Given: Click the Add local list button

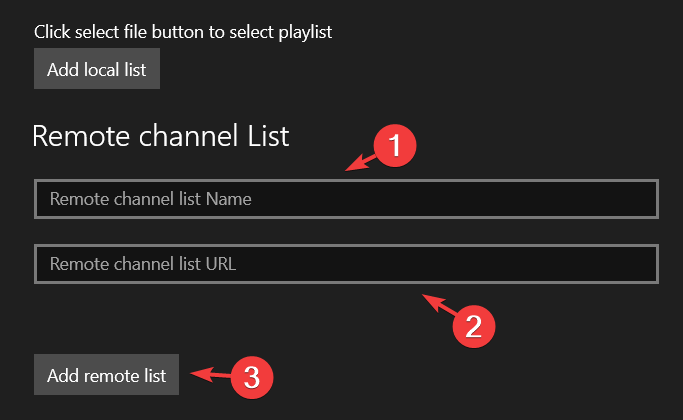Looking at the screenshot, I should (x=97, y=69).
